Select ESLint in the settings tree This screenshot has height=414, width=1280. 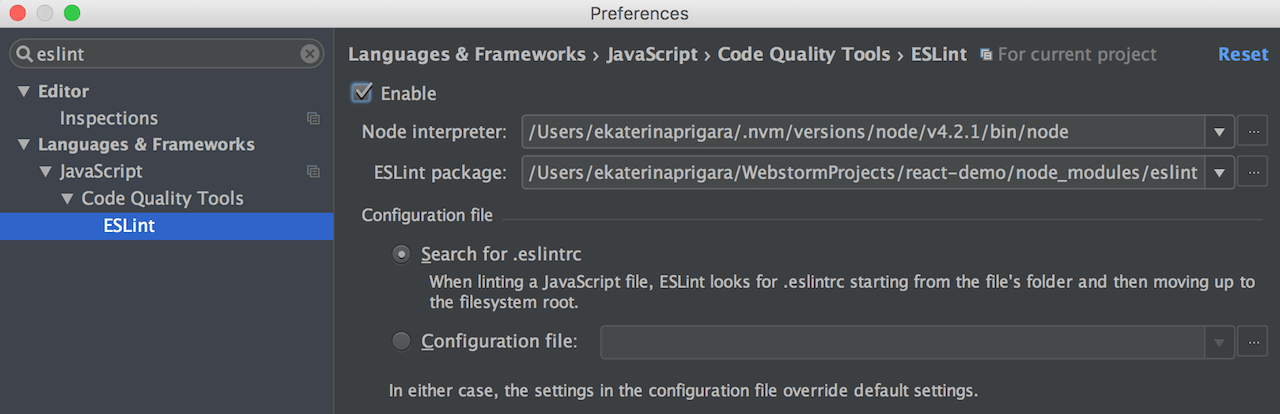point(129,225)
